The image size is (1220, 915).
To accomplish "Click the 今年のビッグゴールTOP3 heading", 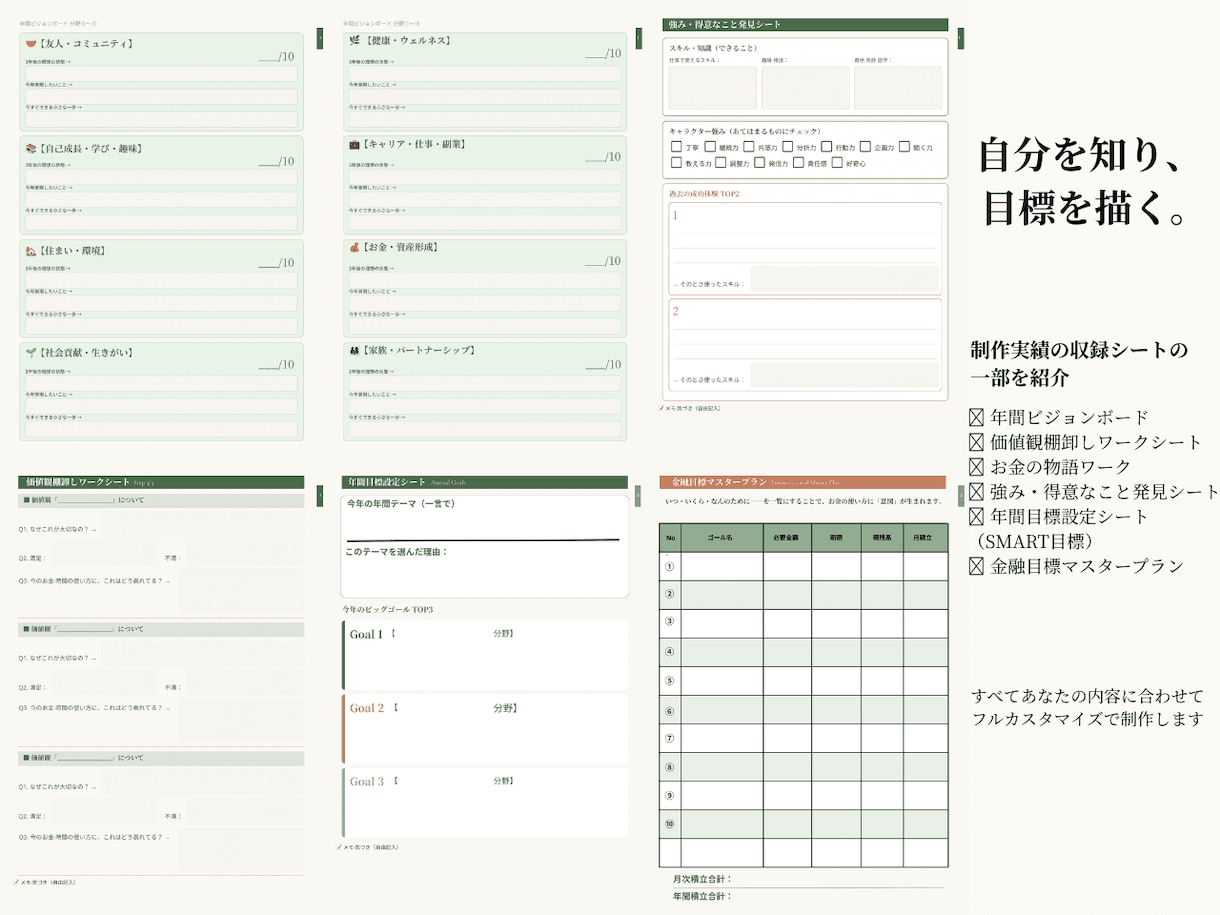I will click(388, 609).
